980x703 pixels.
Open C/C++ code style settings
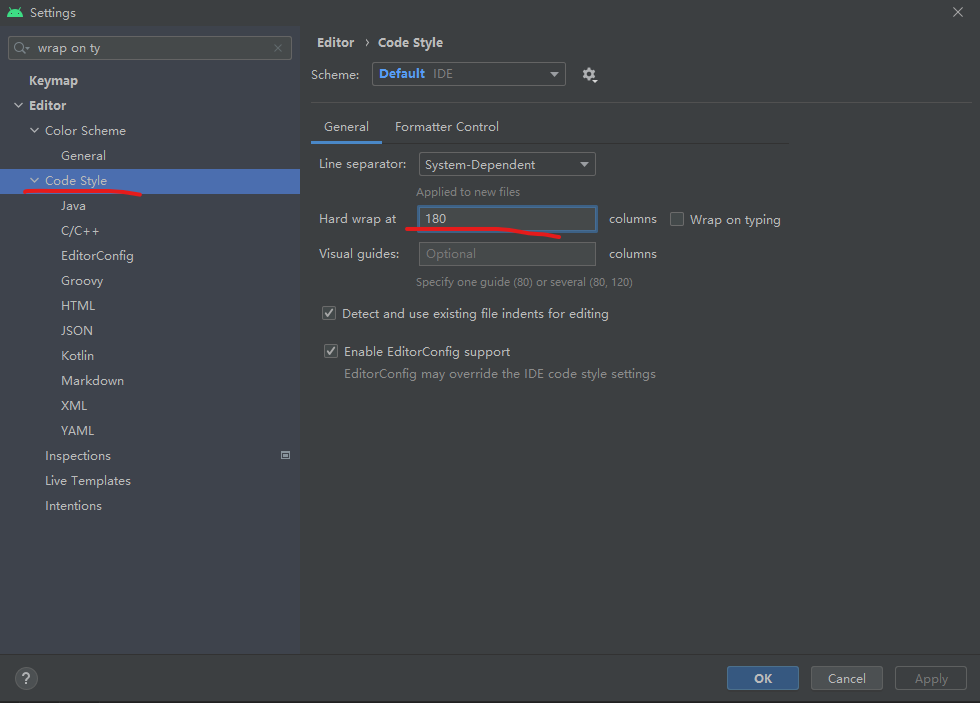click(80, 231)
